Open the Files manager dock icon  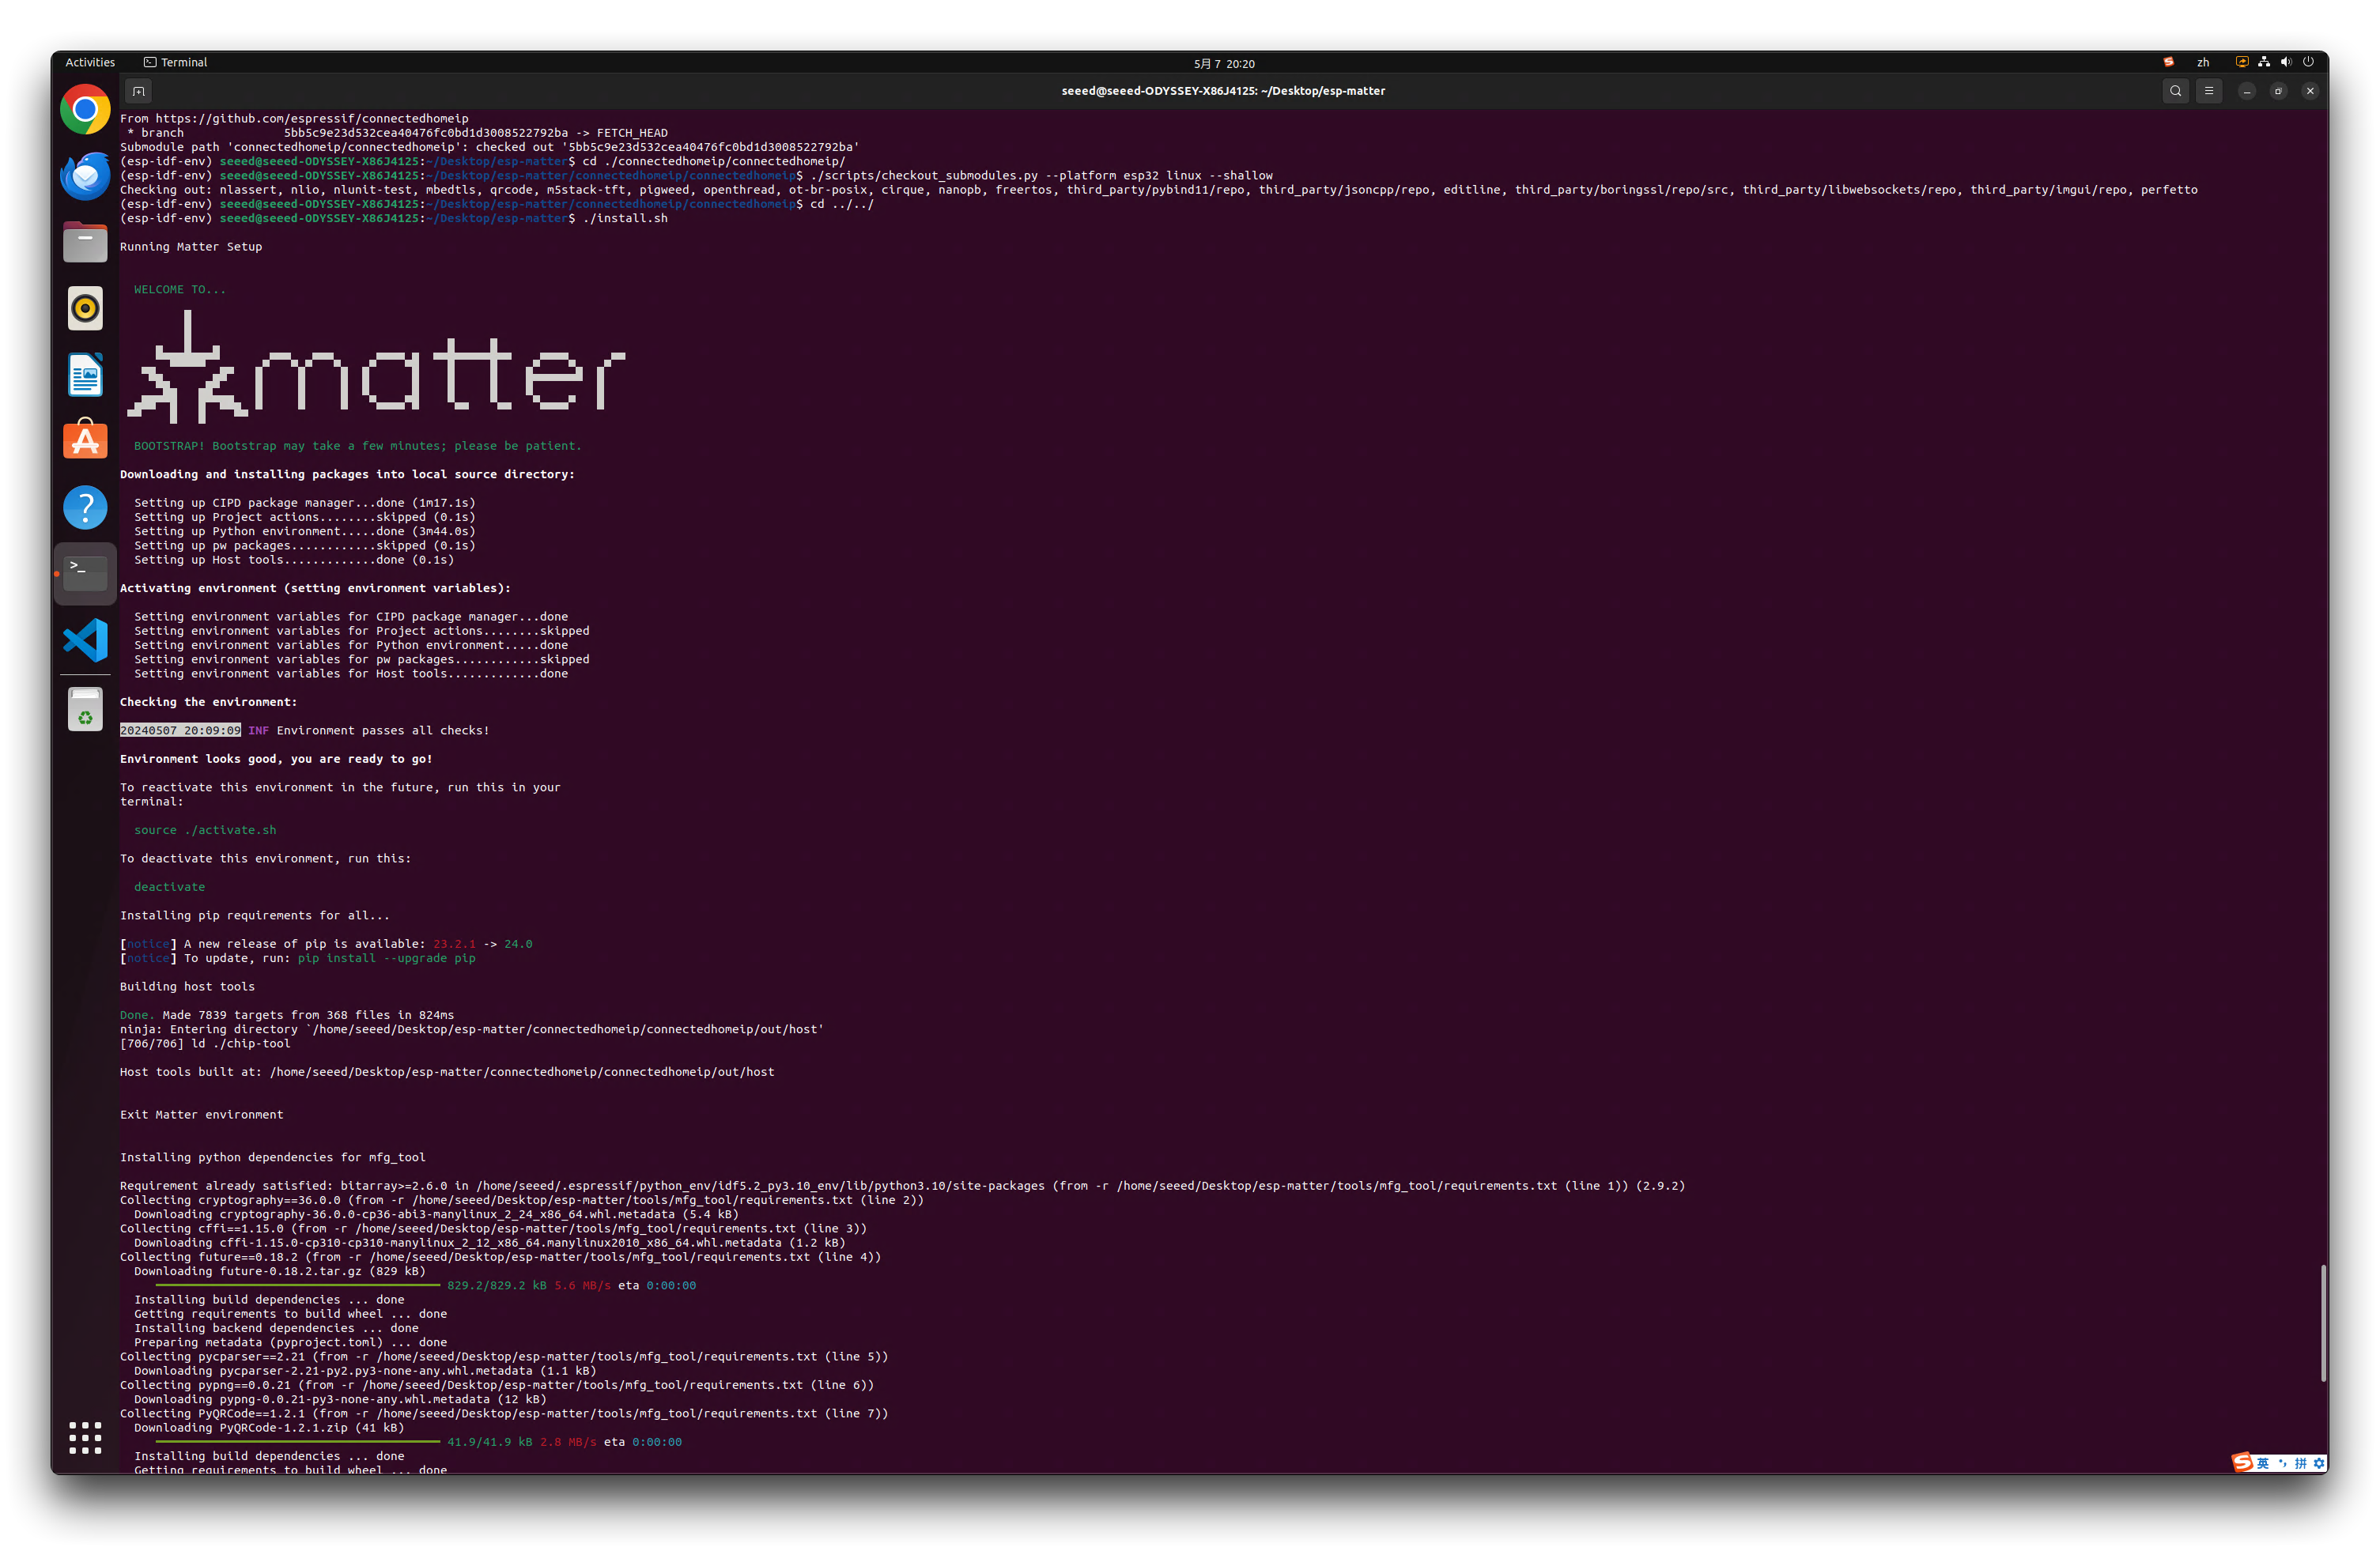pyautogui.click(x=85, y=242)
